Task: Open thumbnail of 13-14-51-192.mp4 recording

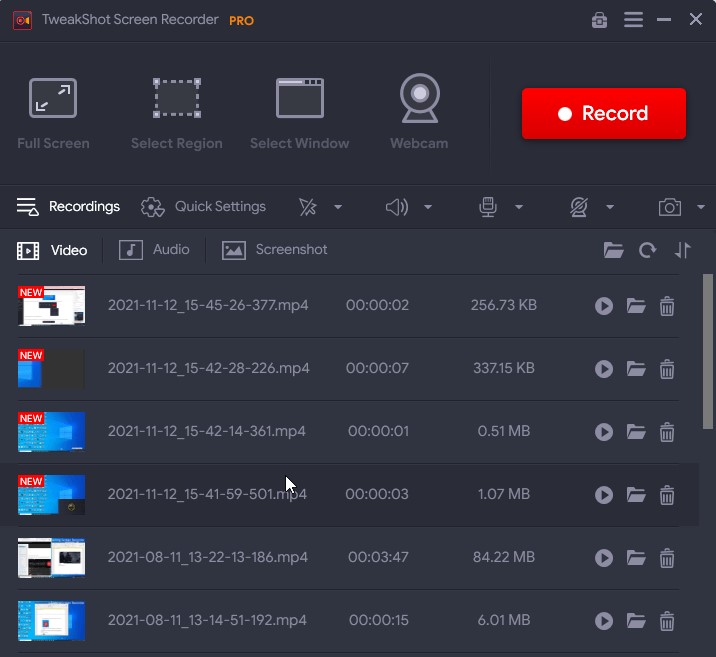Action: coord(51,621)
